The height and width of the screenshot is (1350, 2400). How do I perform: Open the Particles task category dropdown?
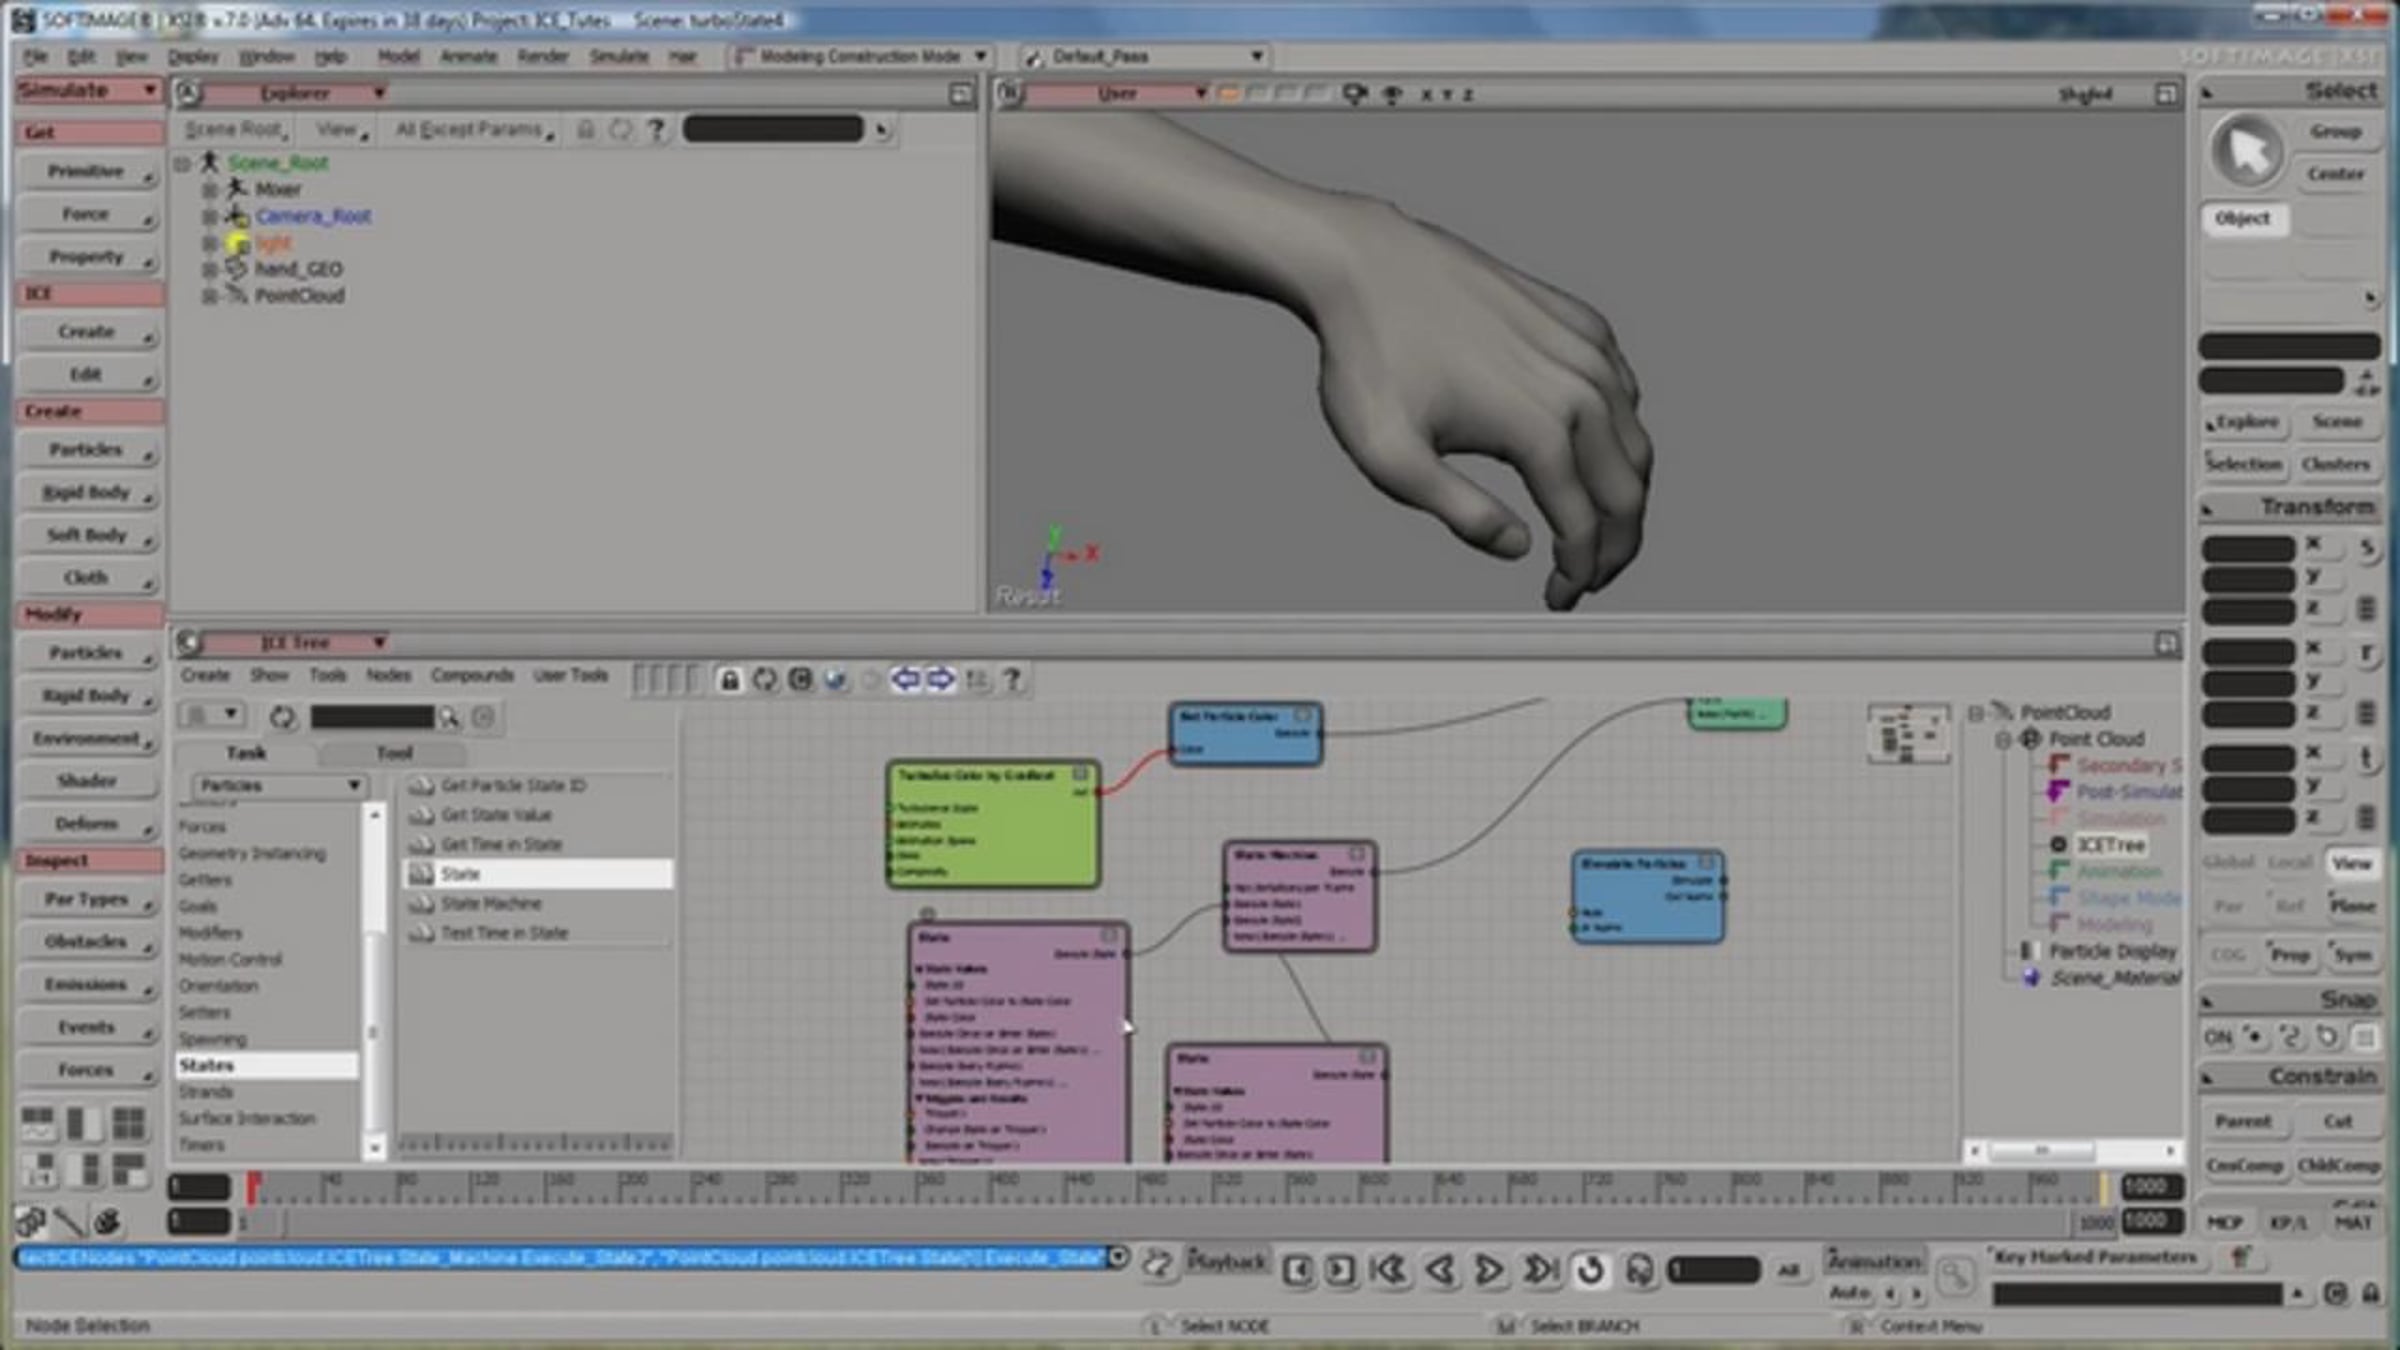click(x=278, y=786)
